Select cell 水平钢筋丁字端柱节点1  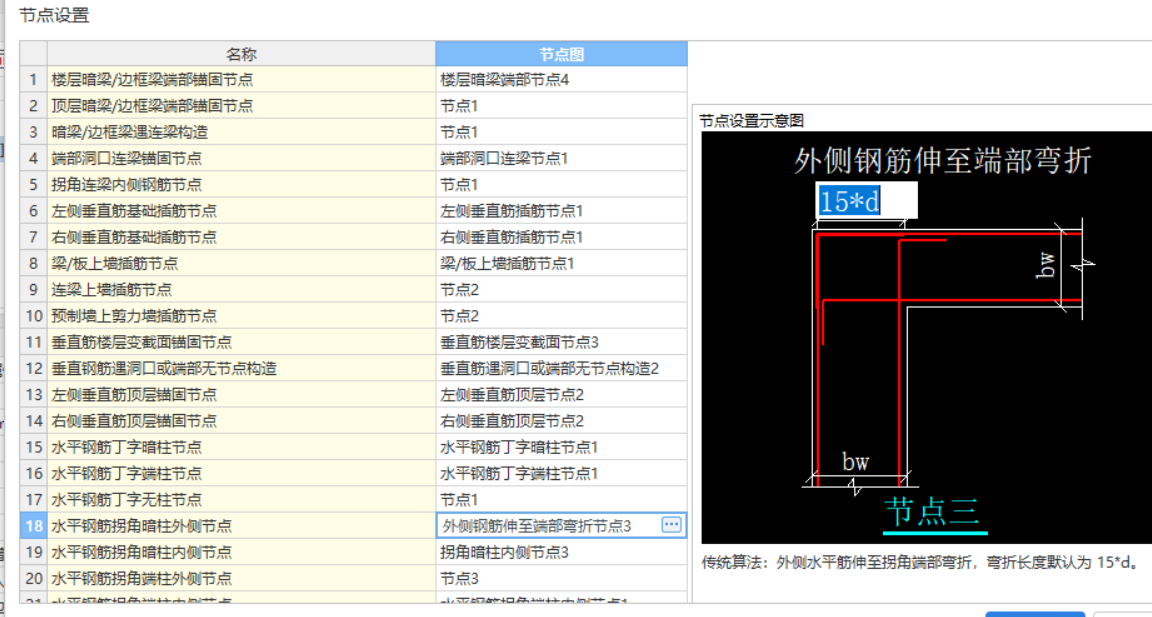click(x=561, y=473)
